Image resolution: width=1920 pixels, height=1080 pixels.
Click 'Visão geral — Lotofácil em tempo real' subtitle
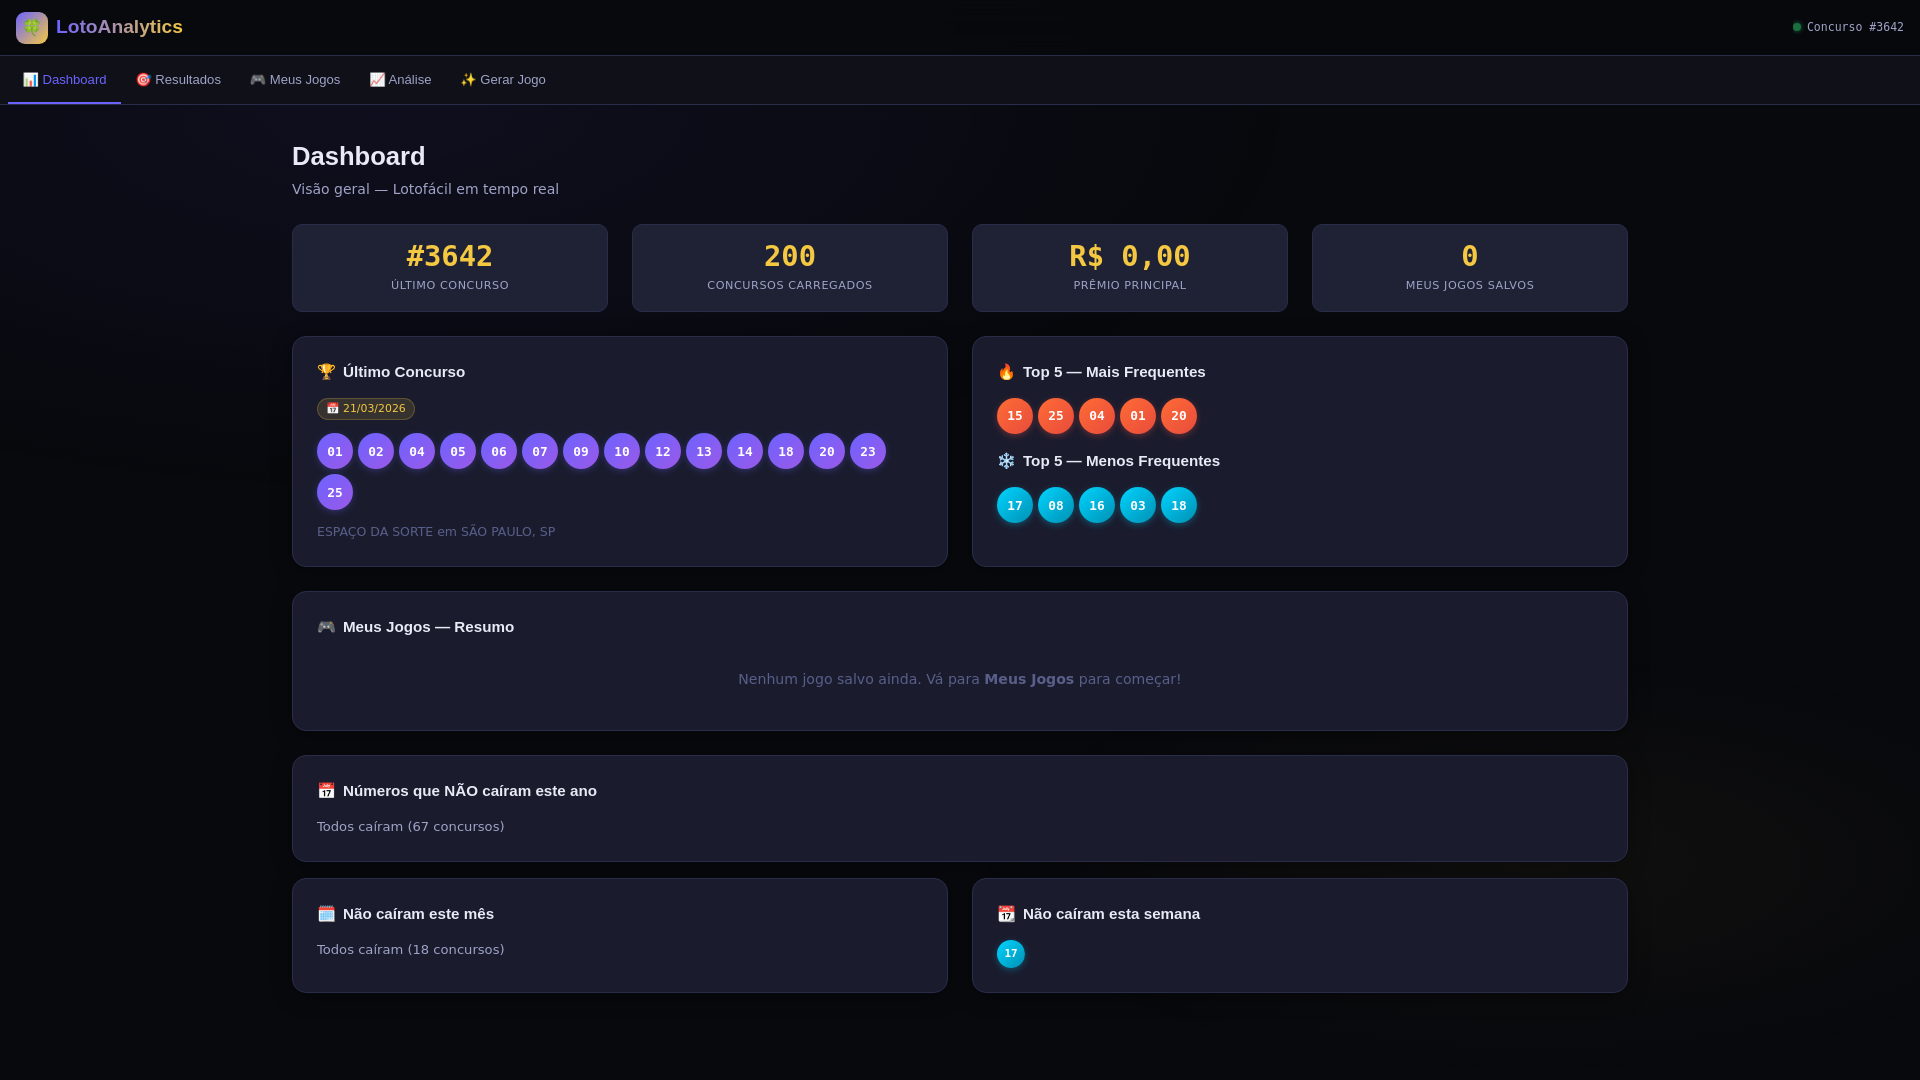[x=425, y=189]
